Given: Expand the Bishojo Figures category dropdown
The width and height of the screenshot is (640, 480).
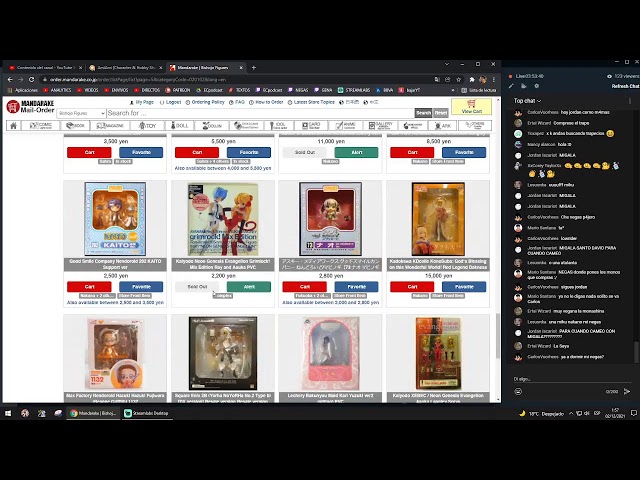Looking at the screenshot, I should (x=81, y=113).
